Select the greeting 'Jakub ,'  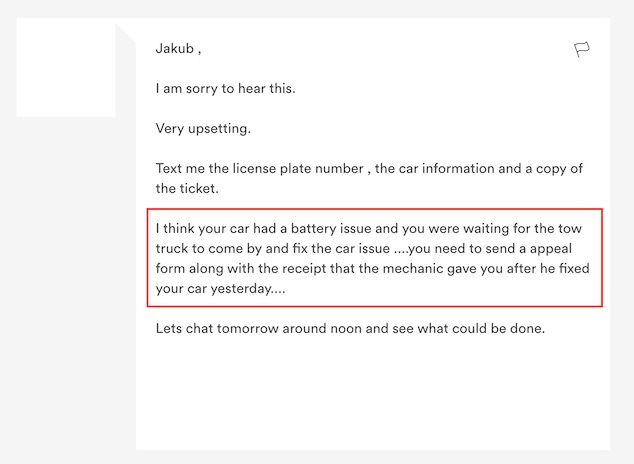click(x=178, y=49)
